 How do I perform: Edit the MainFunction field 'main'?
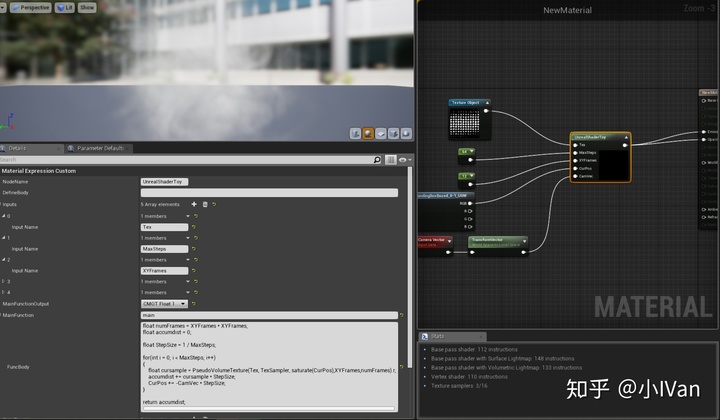pyautogui.click(x=269, y=315)
